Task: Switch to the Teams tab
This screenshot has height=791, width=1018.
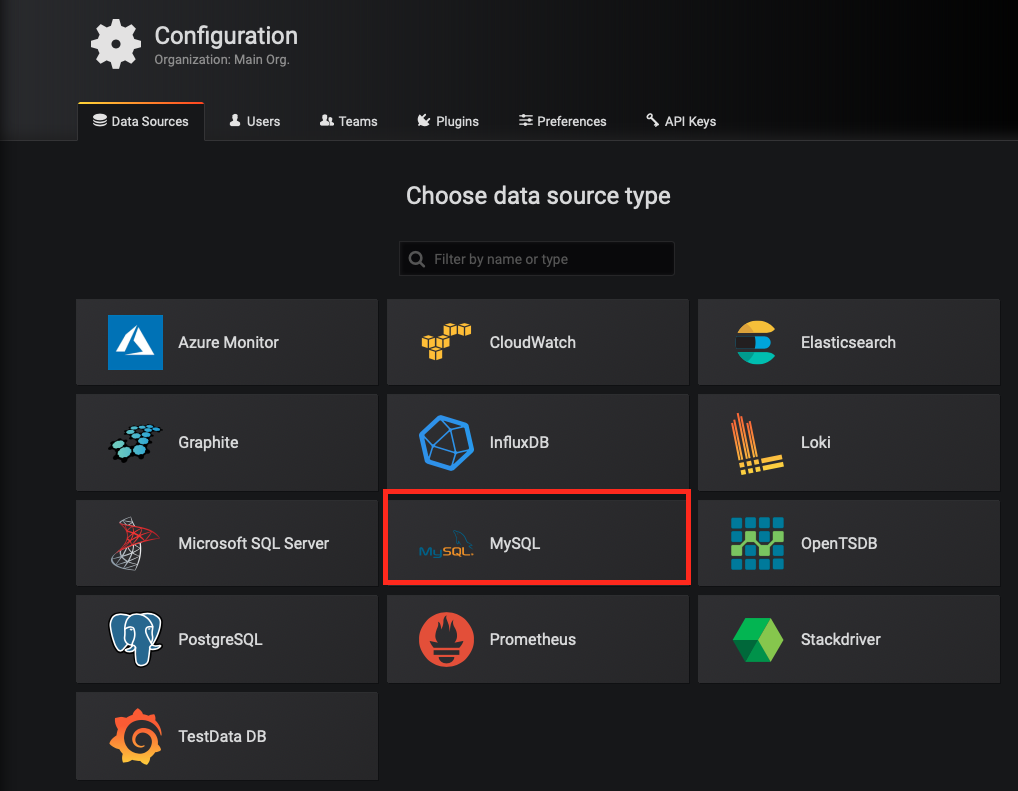Action: pos(348,121)
